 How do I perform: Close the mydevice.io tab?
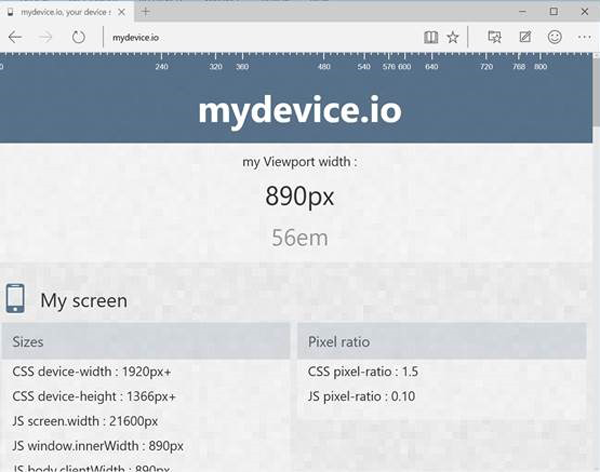pos(121,12)
